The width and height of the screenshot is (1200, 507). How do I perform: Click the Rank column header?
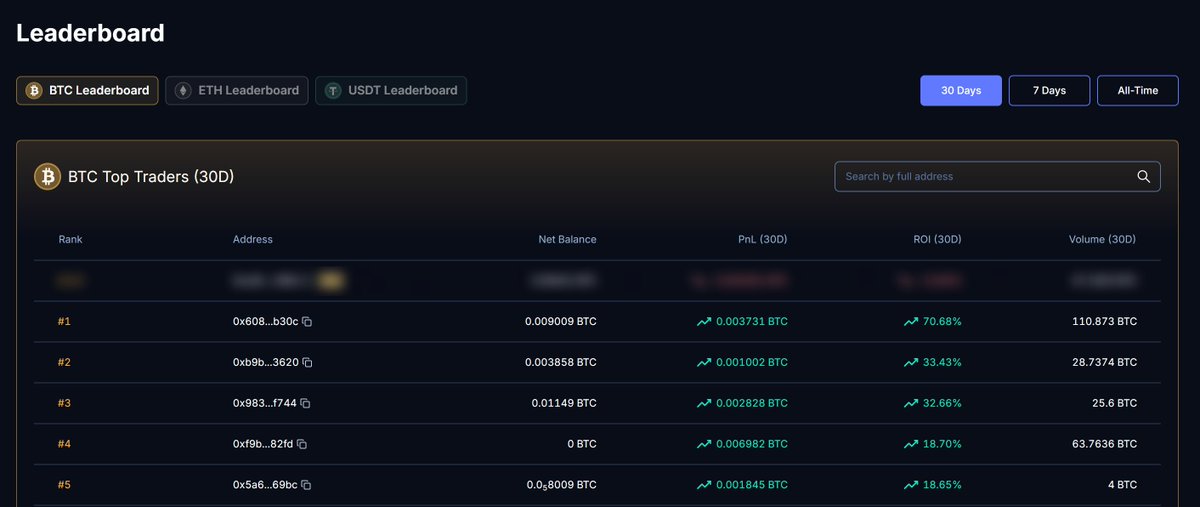pos(70,240)
